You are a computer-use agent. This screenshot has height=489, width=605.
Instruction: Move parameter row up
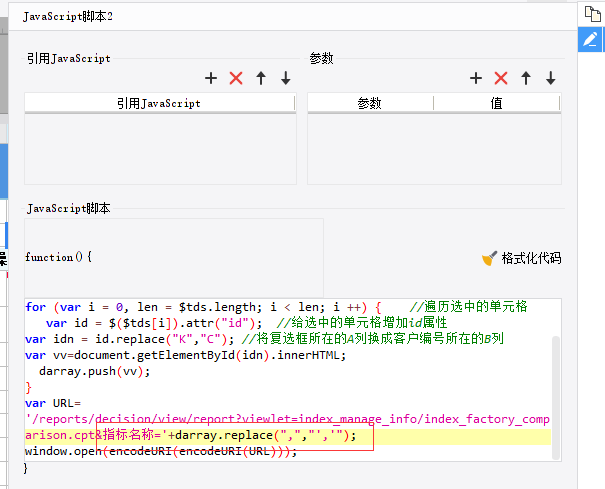[x=526, y=78]
